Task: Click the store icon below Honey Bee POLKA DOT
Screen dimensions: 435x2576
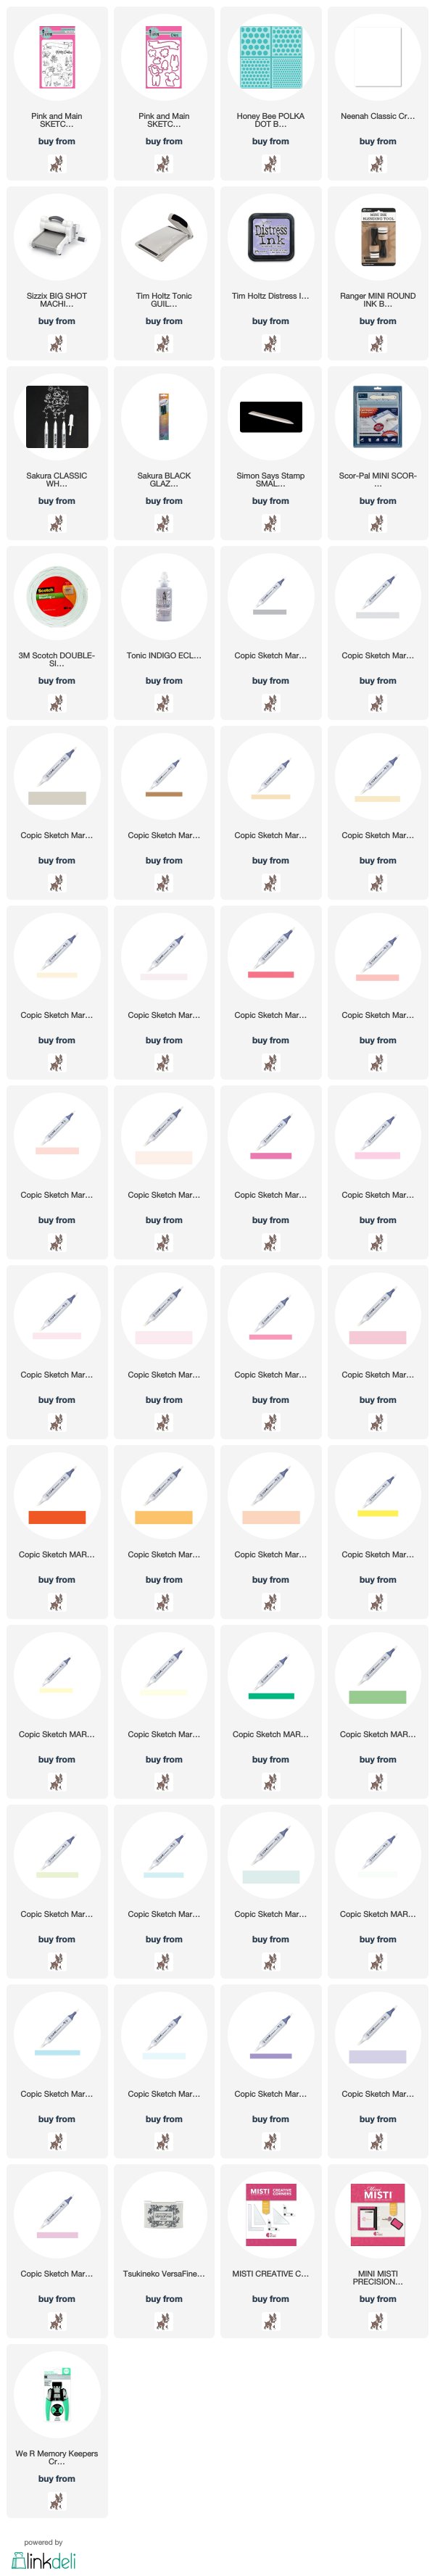Action: [x=271, y=163]
